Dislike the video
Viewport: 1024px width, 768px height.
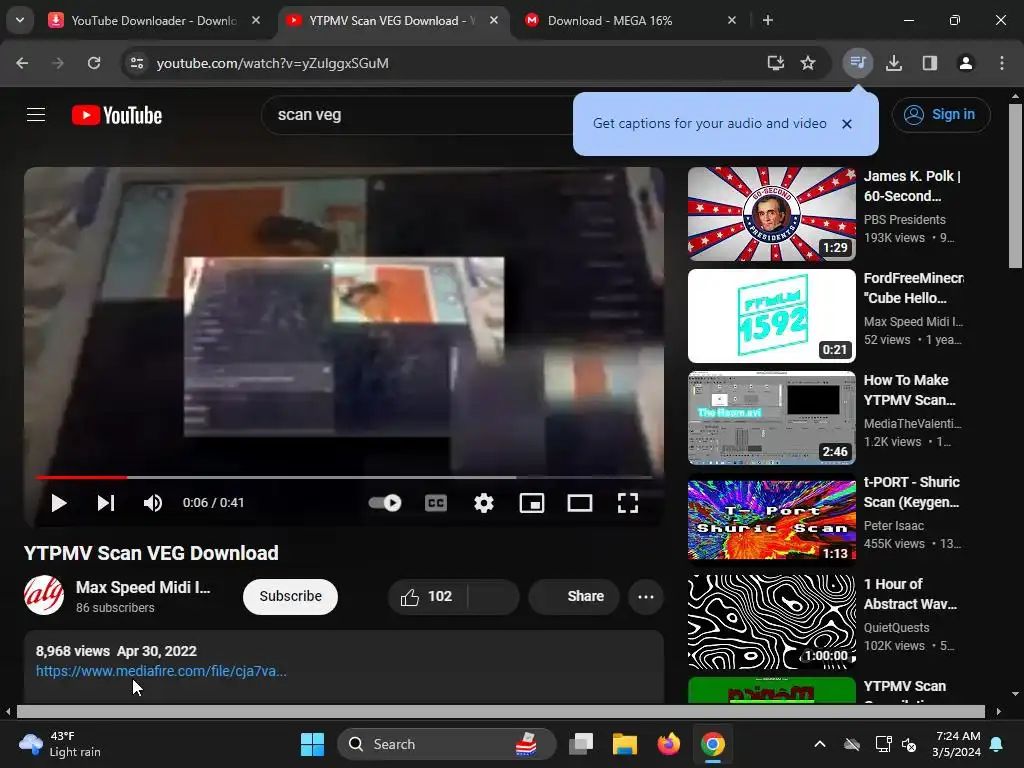494,596
